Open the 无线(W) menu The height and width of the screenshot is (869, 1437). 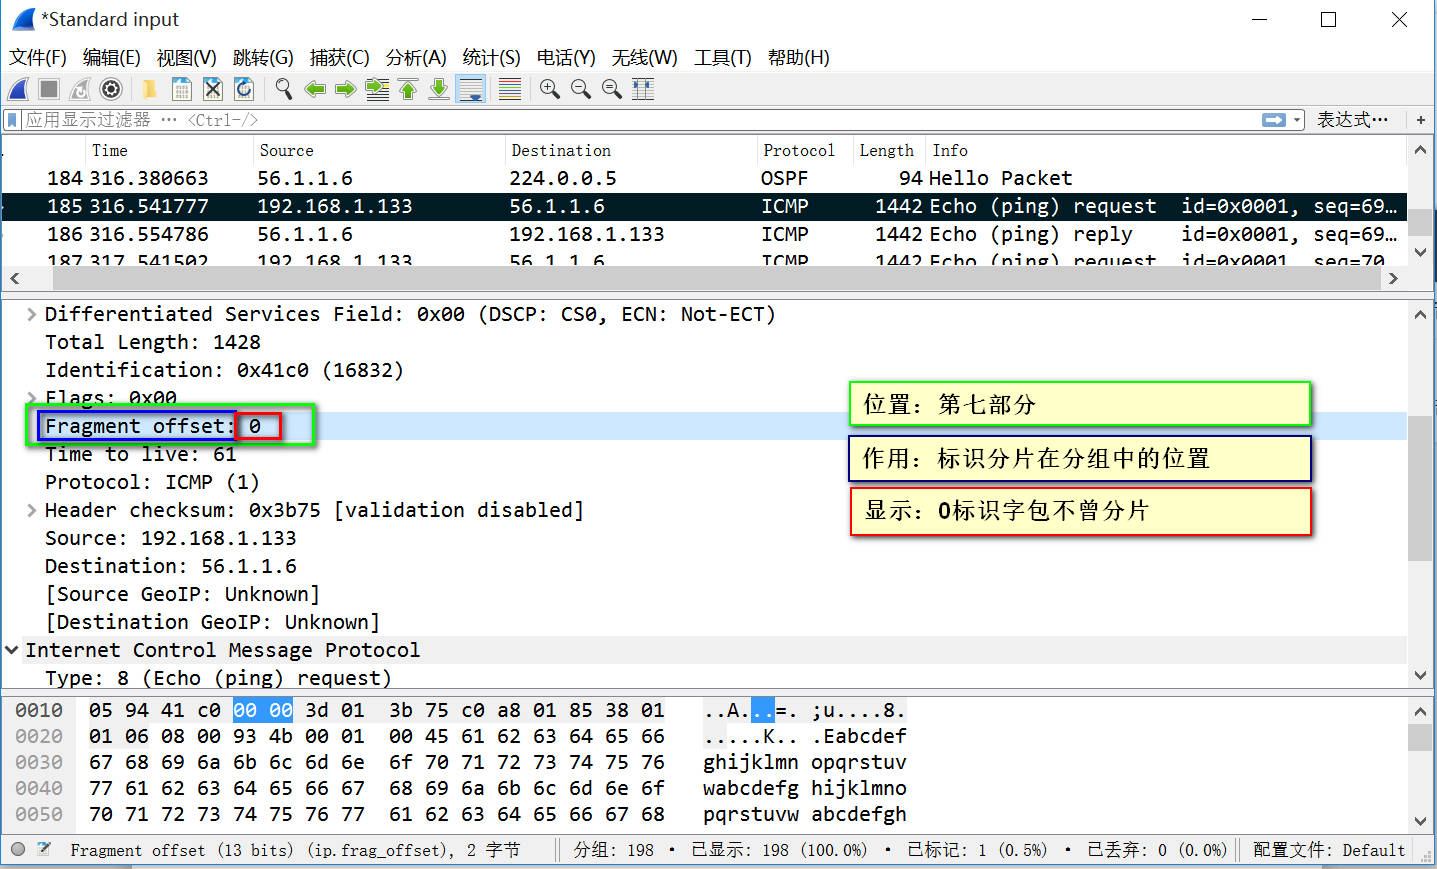pyautogui.click(x=645, y=58)
